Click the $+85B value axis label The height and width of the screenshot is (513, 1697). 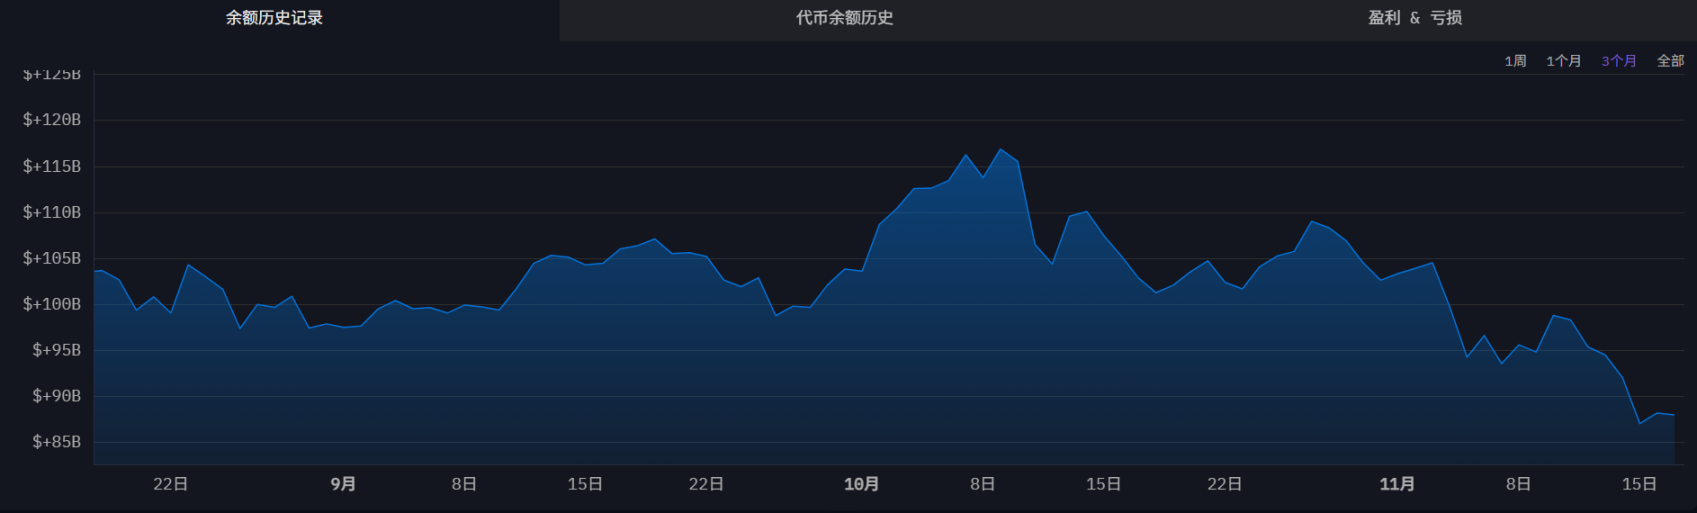pyautogui.click(x=56, y=442)
